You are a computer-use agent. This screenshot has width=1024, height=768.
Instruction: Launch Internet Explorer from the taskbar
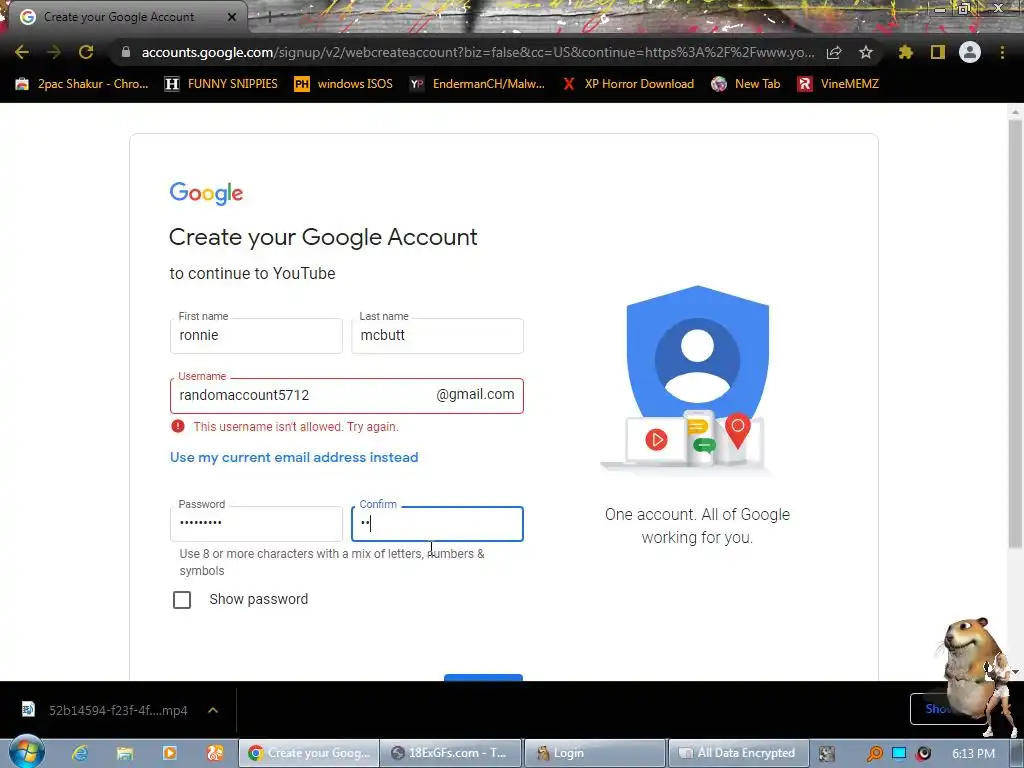(80, 753)
